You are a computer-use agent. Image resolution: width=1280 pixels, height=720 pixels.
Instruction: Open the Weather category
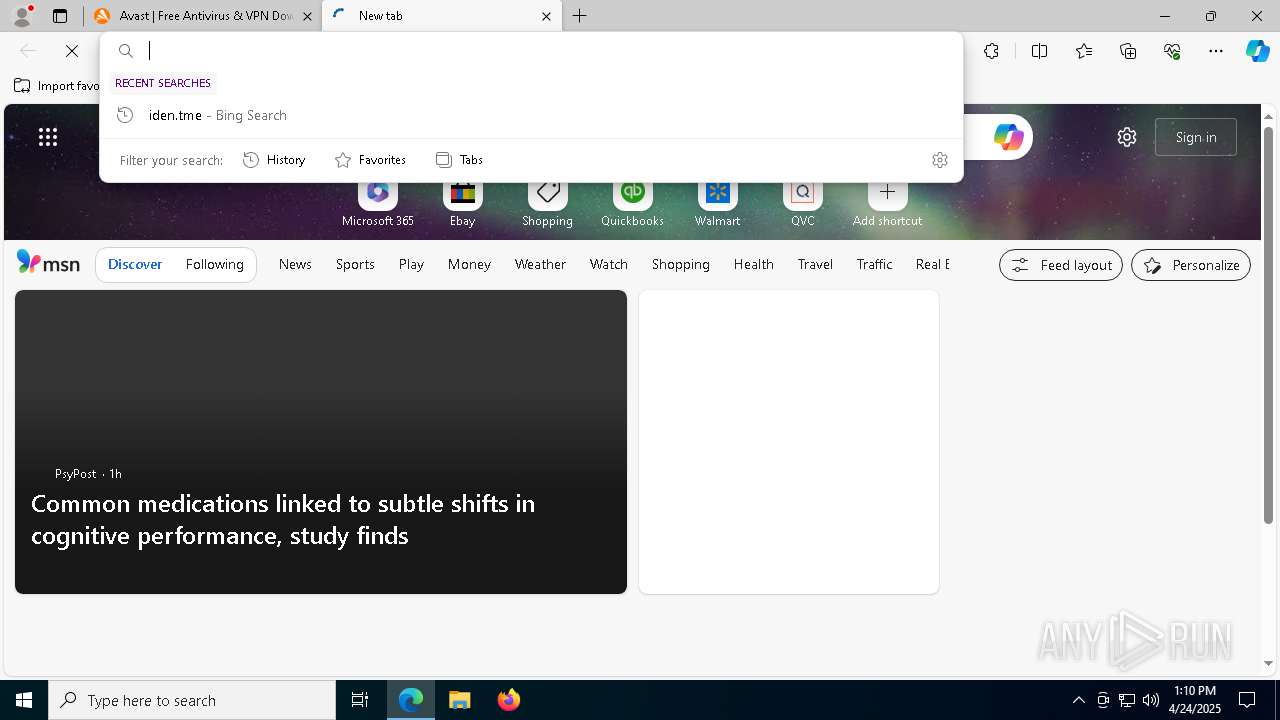click(540, 264)
